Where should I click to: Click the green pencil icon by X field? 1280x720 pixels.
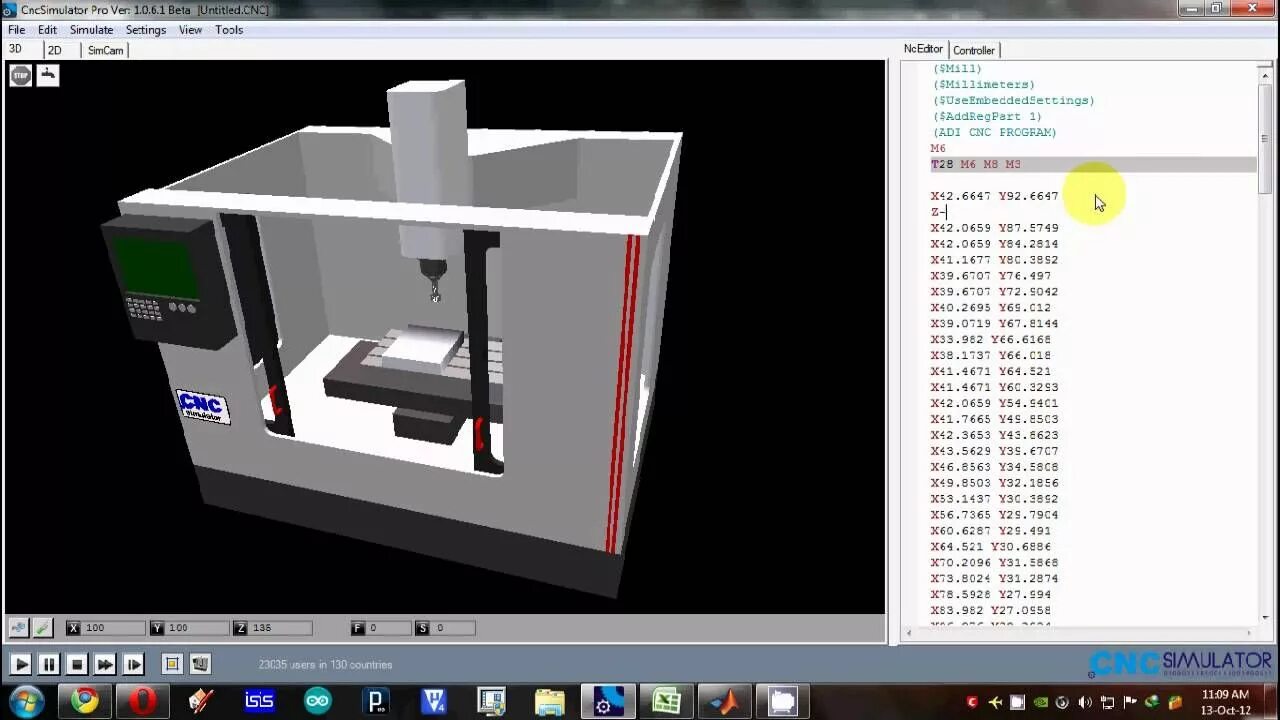[x=42, y=628]
